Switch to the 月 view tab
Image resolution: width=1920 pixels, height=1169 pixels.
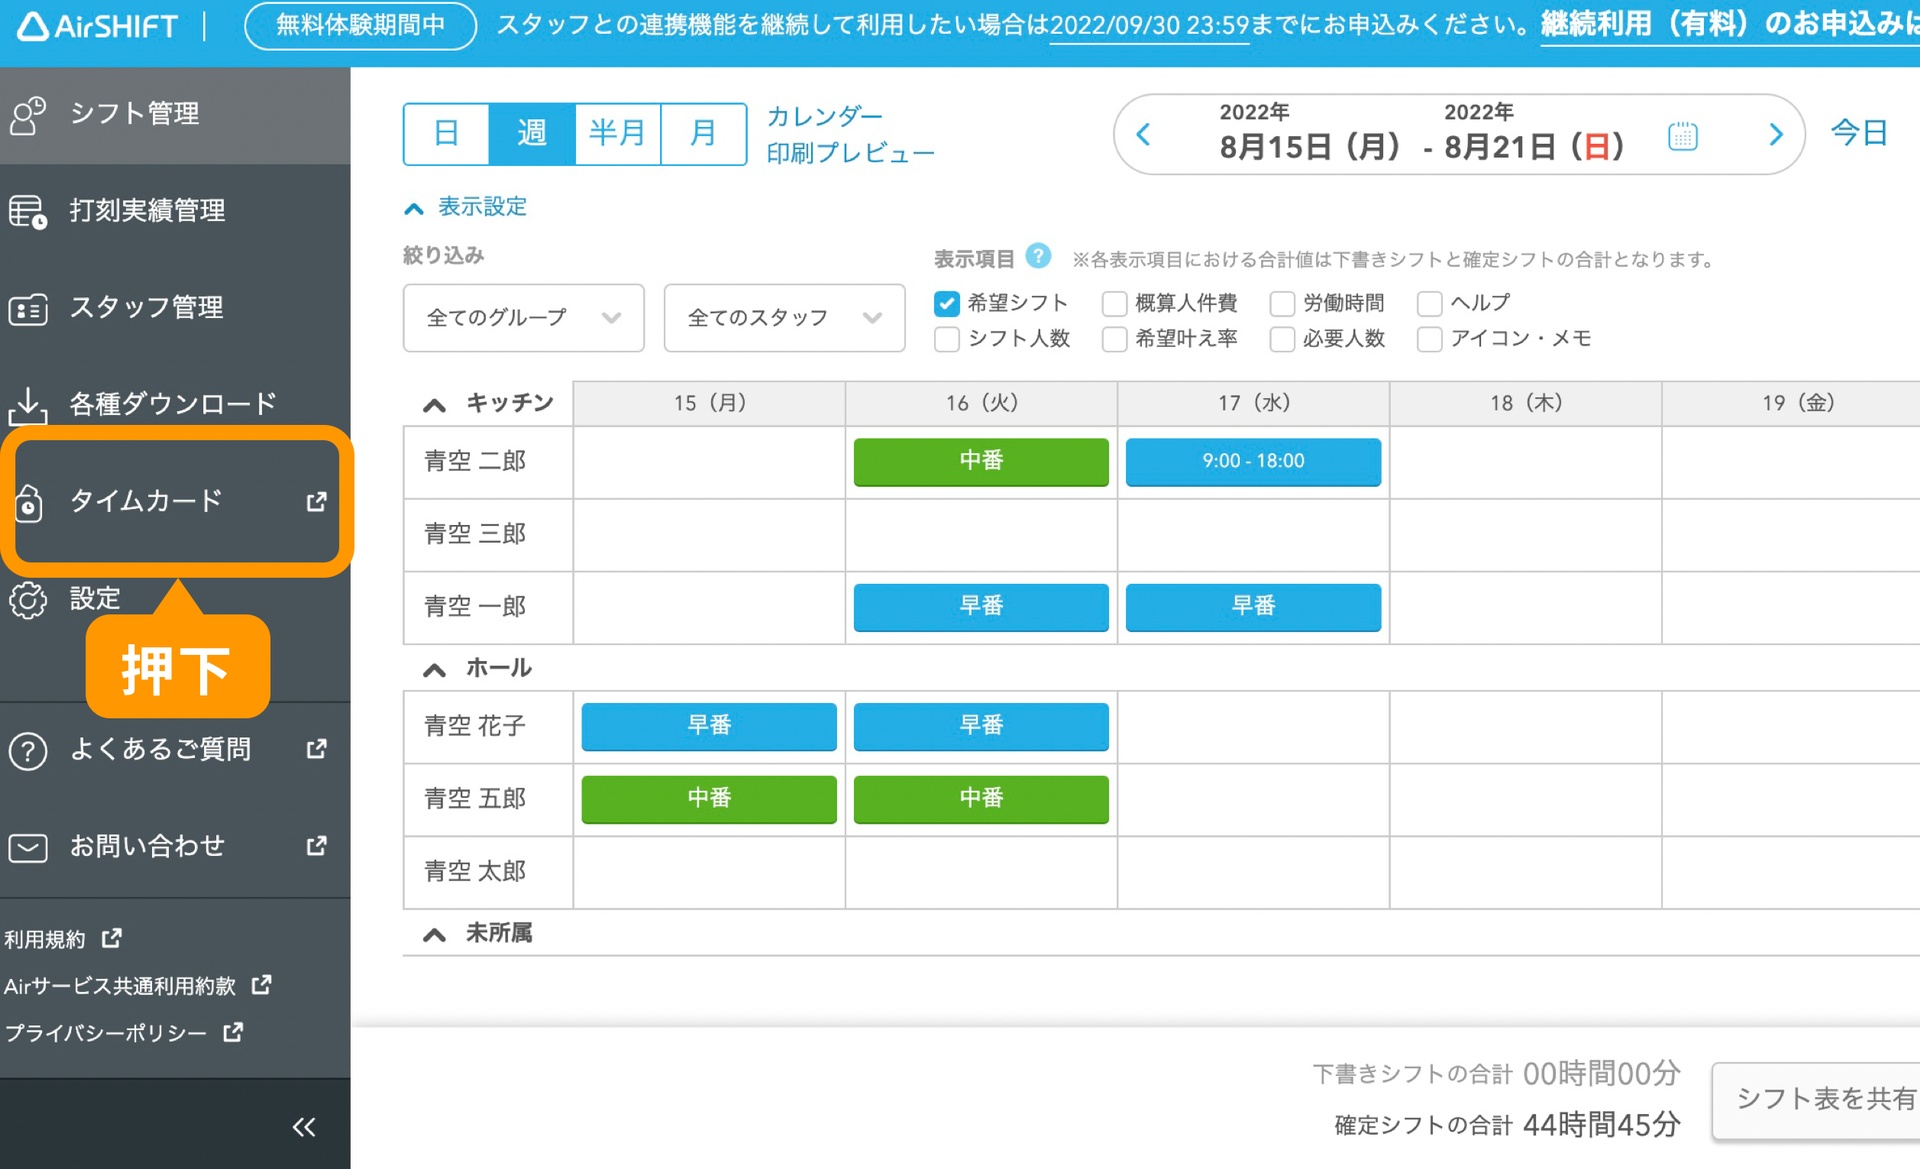pos(703,134)
